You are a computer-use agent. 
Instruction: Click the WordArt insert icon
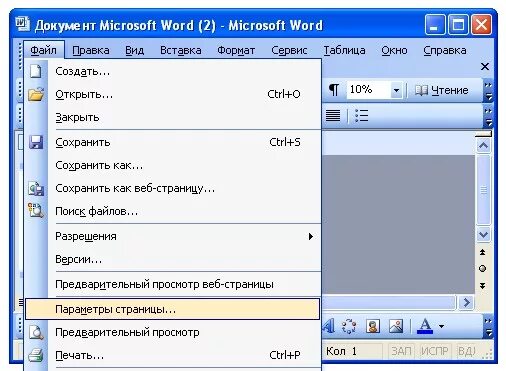[x=329, y=326]
